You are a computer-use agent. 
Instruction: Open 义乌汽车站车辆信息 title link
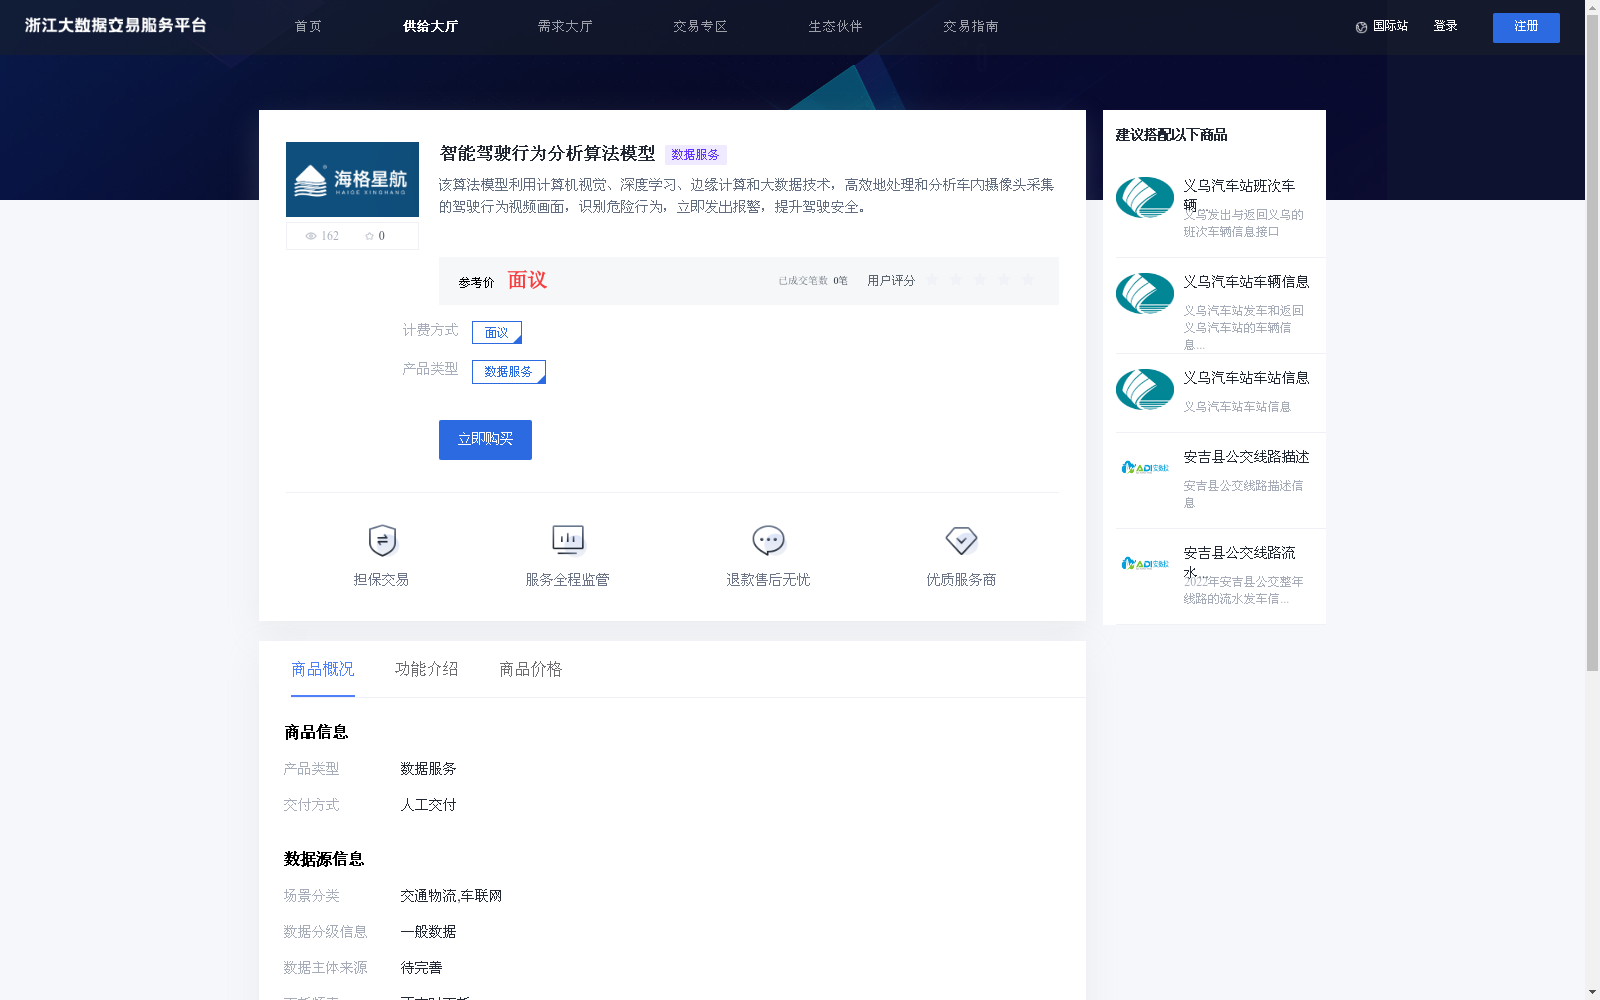[x=1246, y=282]
